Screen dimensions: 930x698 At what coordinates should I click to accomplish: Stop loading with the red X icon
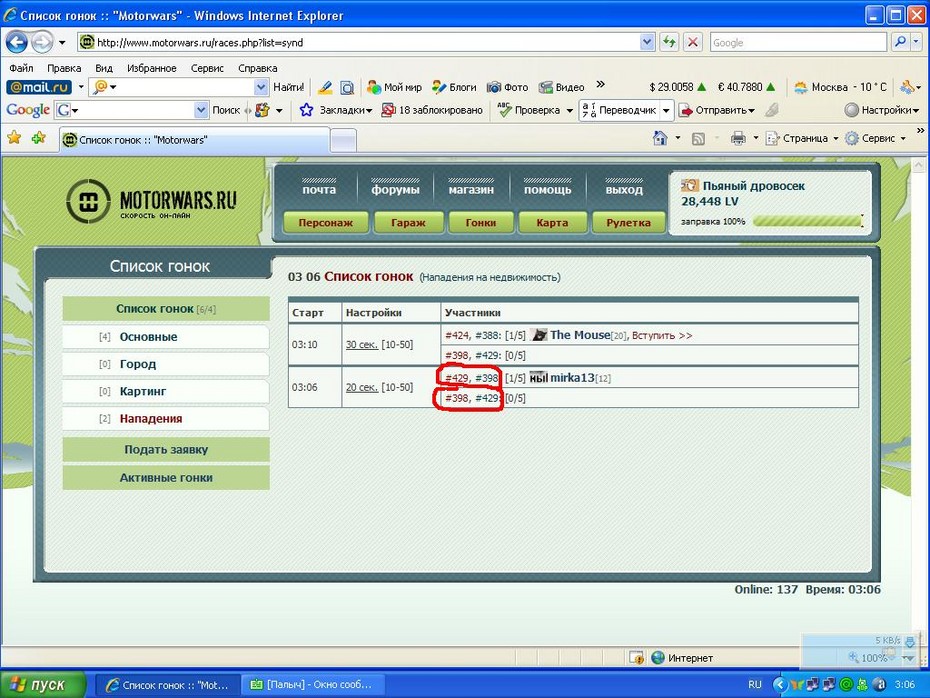click(x=692, y=42)
